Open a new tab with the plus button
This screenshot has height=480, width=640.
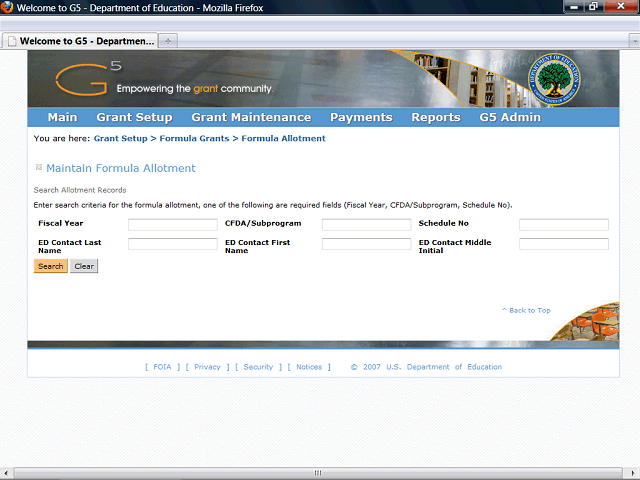(168, 41)
